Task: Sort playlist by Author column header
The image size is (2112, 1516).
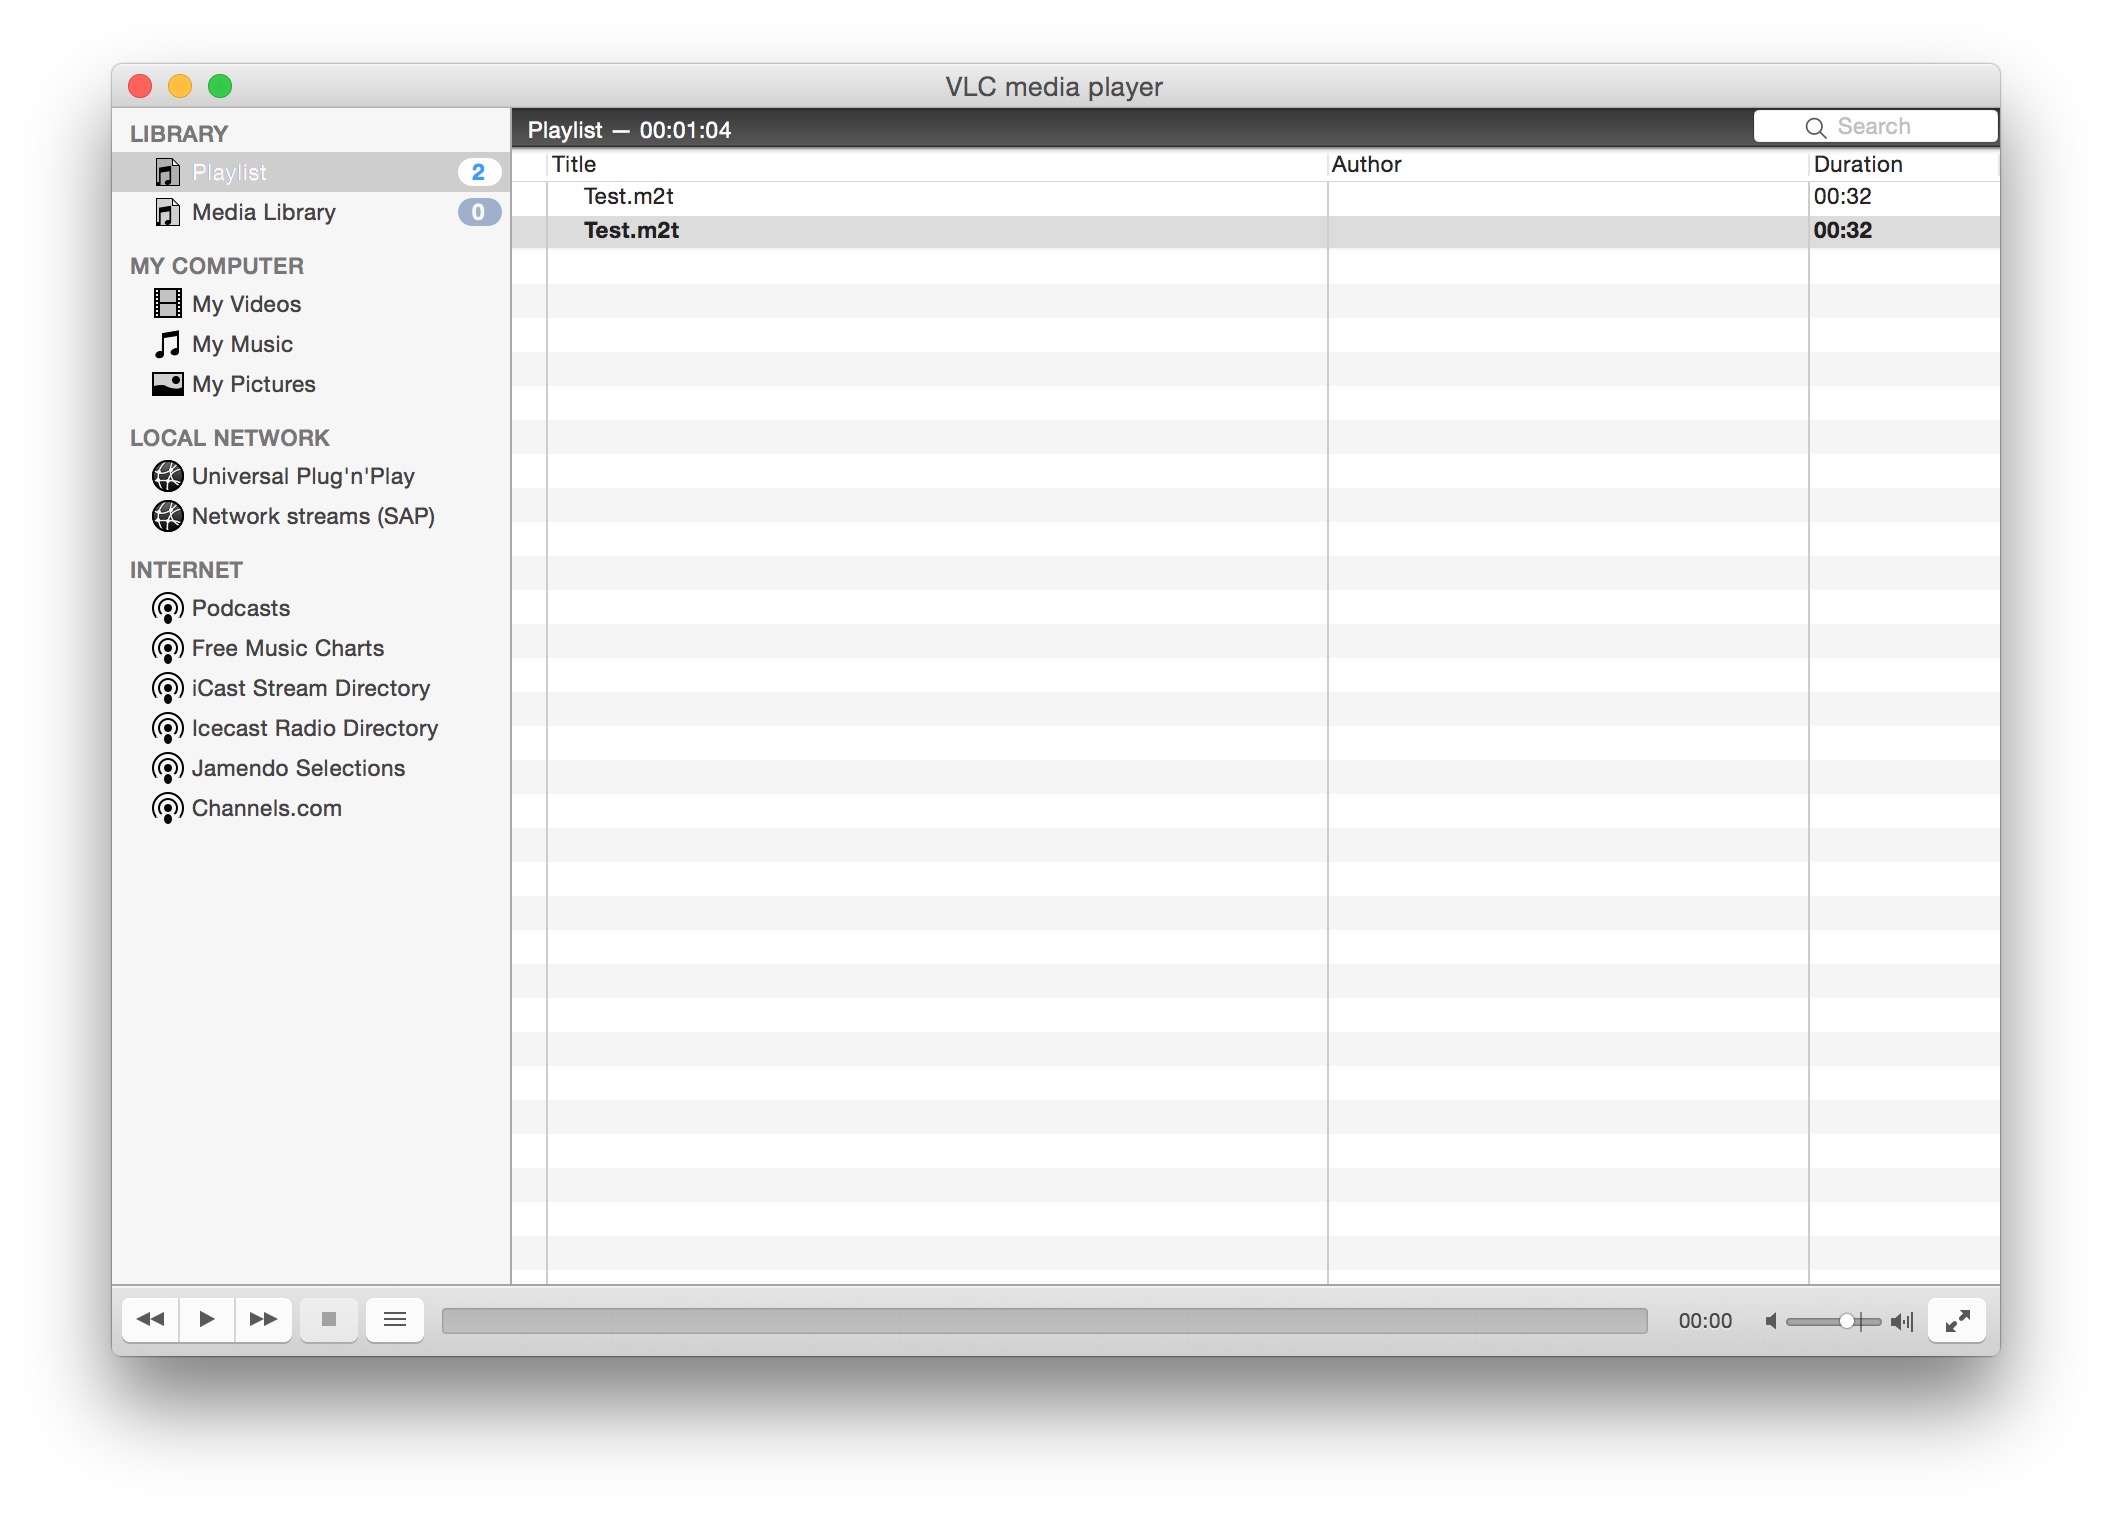Action: (x=1568, y=164)
